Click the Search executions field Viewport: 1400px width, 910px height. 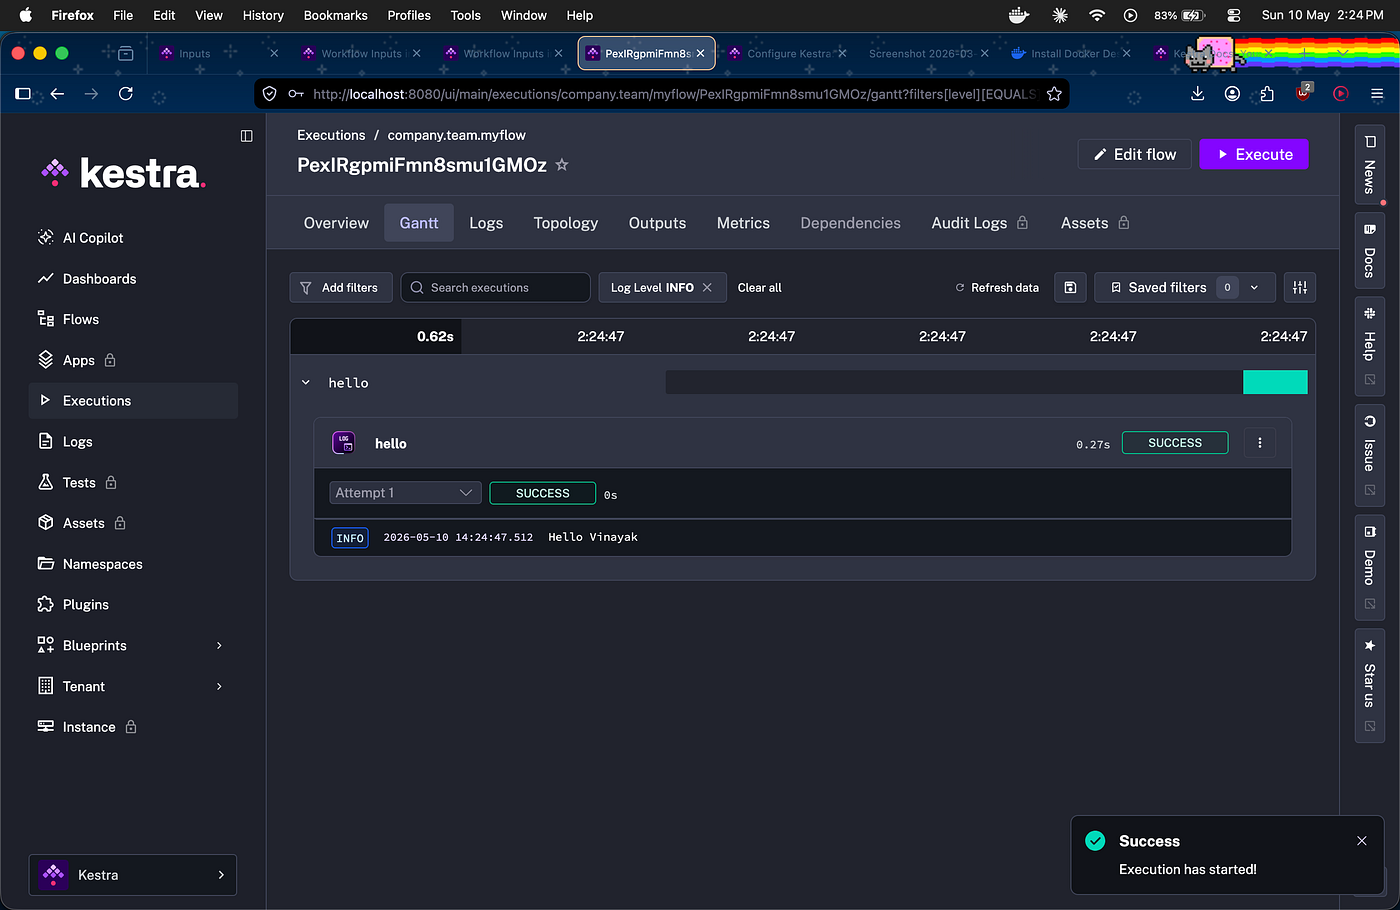pos(496,287)
